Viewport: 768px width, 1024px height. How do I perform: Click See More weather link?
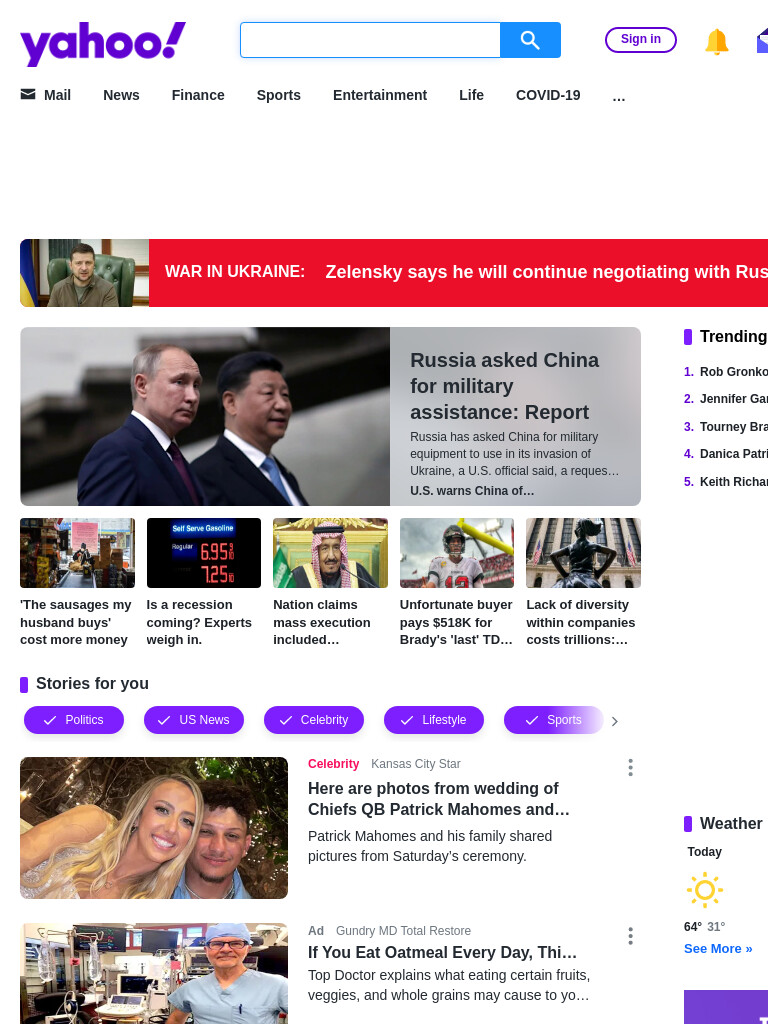point(718,949)
